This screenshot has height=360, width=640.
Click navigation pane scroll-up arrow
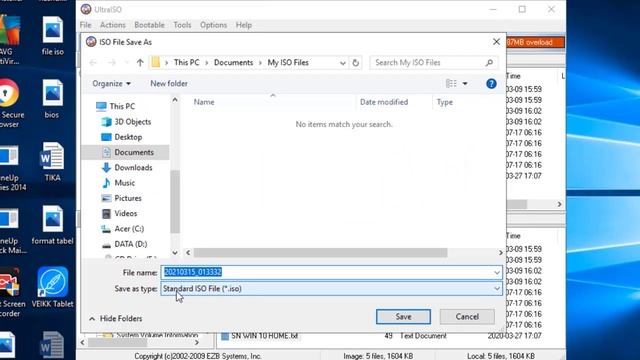coord(175,100)
